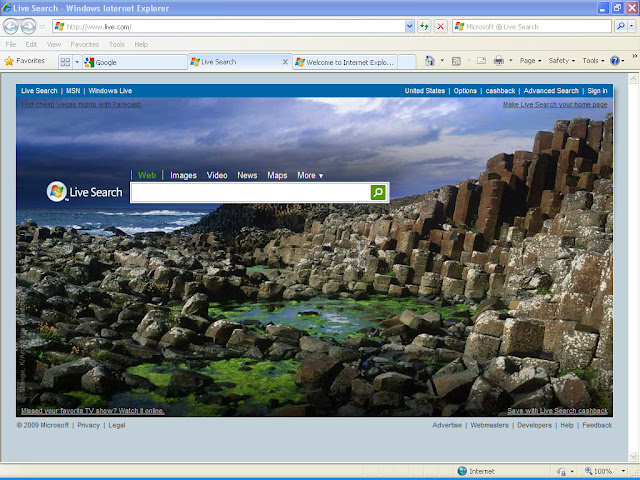Select the Video search scope
640x480 pixels.
point(217,175)
